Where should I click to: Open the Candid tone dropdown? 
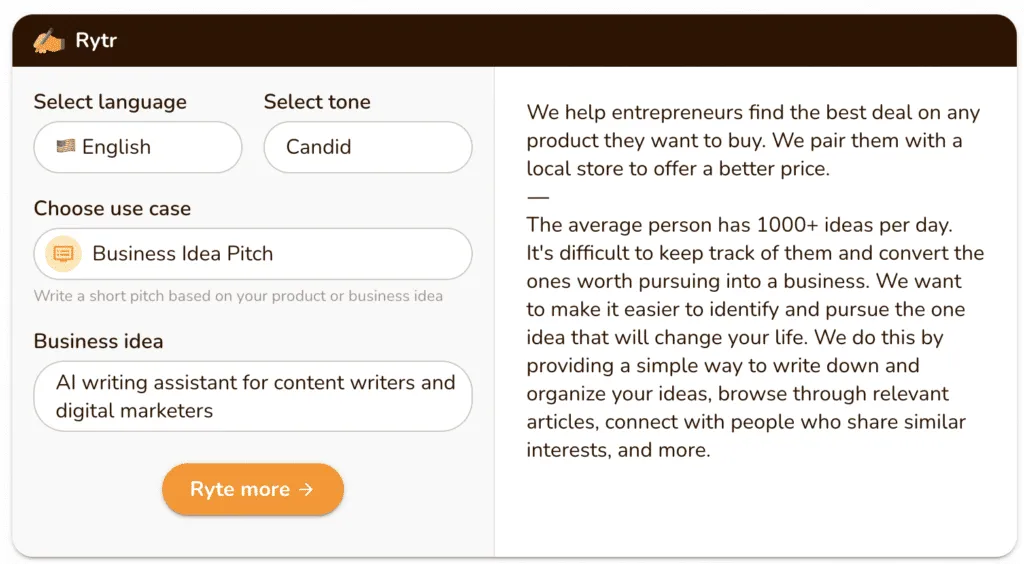tap(367, 147)
